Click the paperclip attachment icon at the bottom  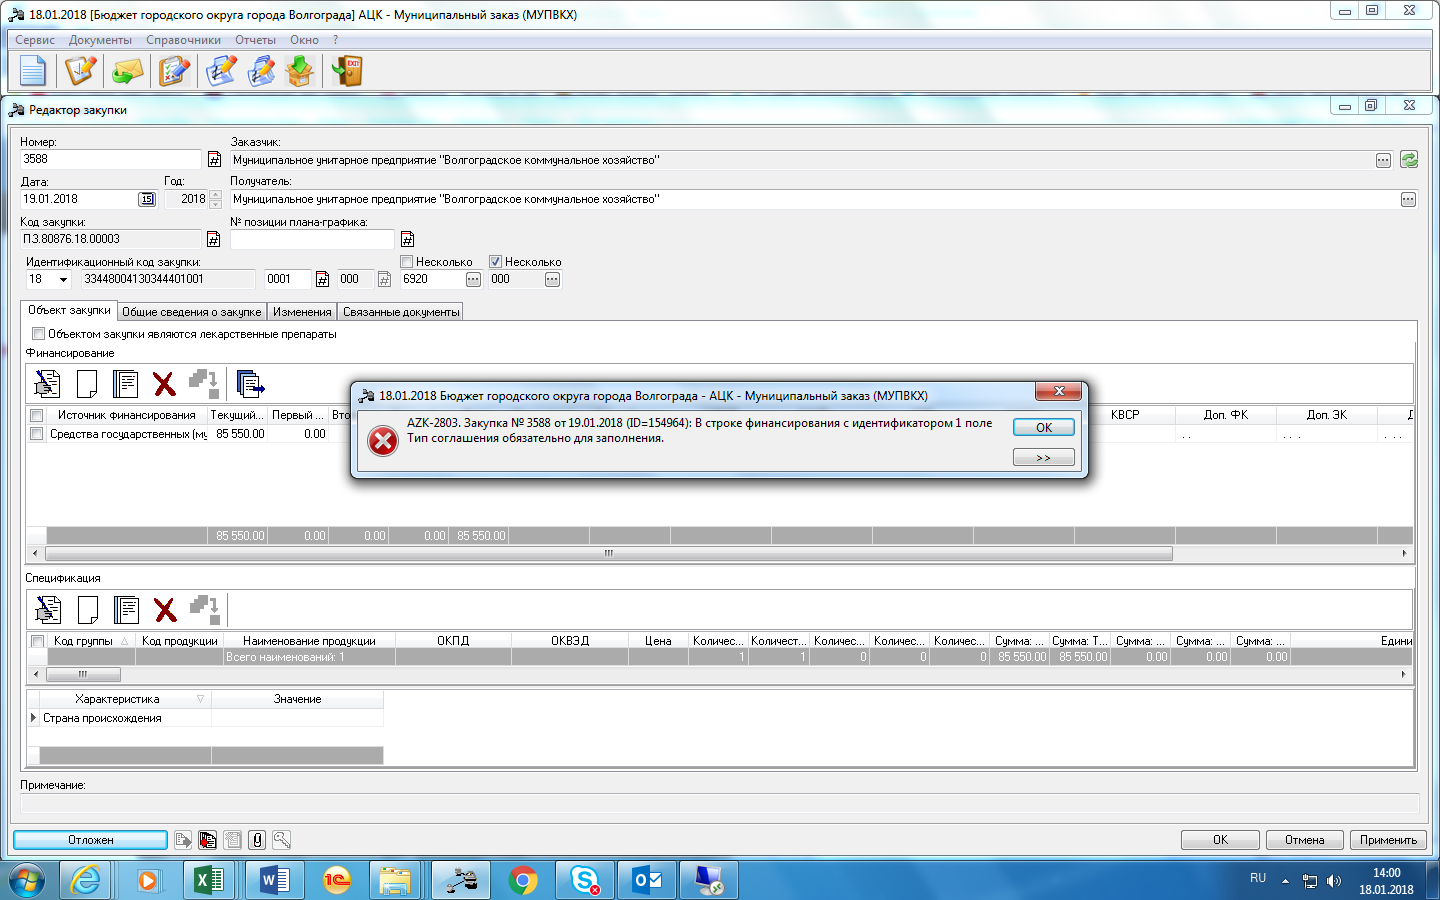click(x=257, y=840)
